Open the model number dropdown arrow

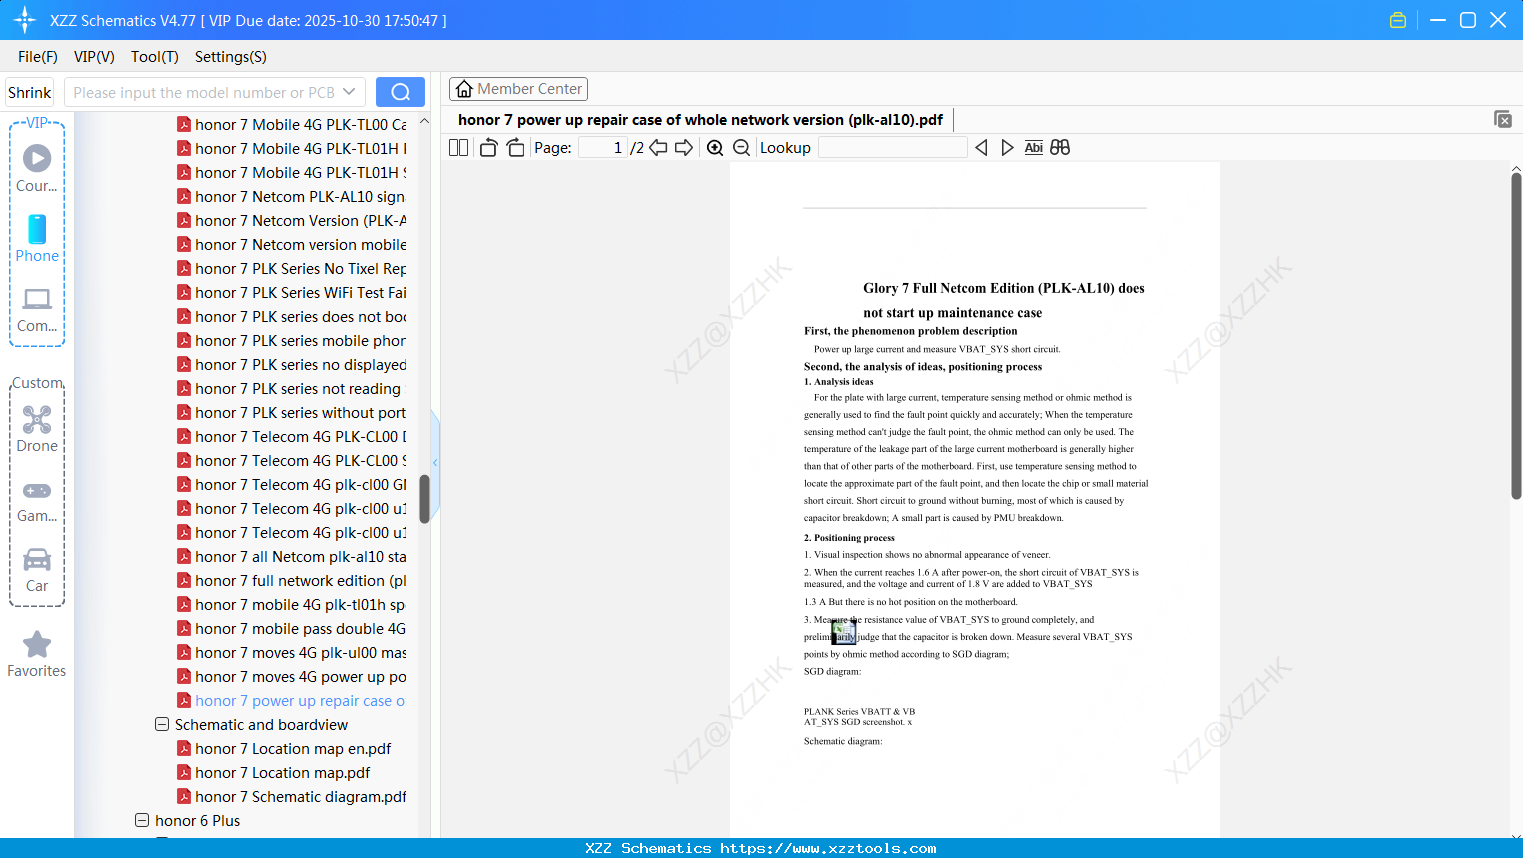tap(349, 92)
